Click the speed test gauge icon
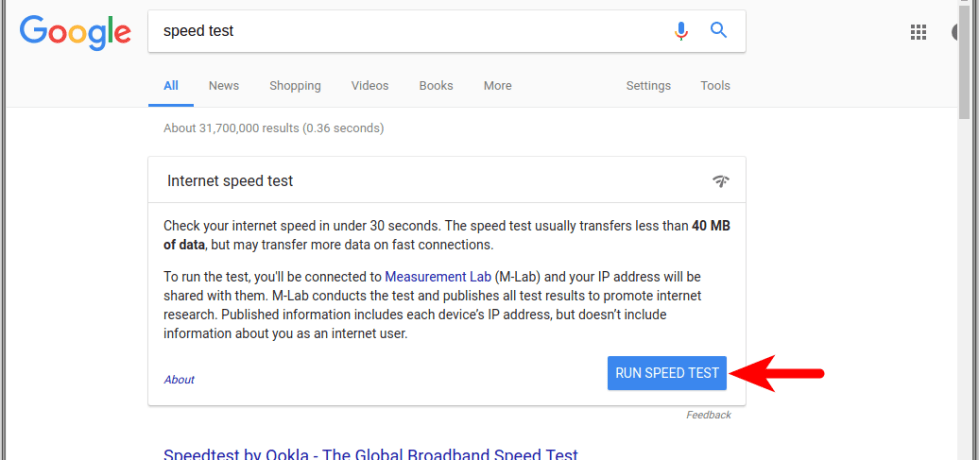979x460 pixels. pyautogui.click(x=721, y=181)
